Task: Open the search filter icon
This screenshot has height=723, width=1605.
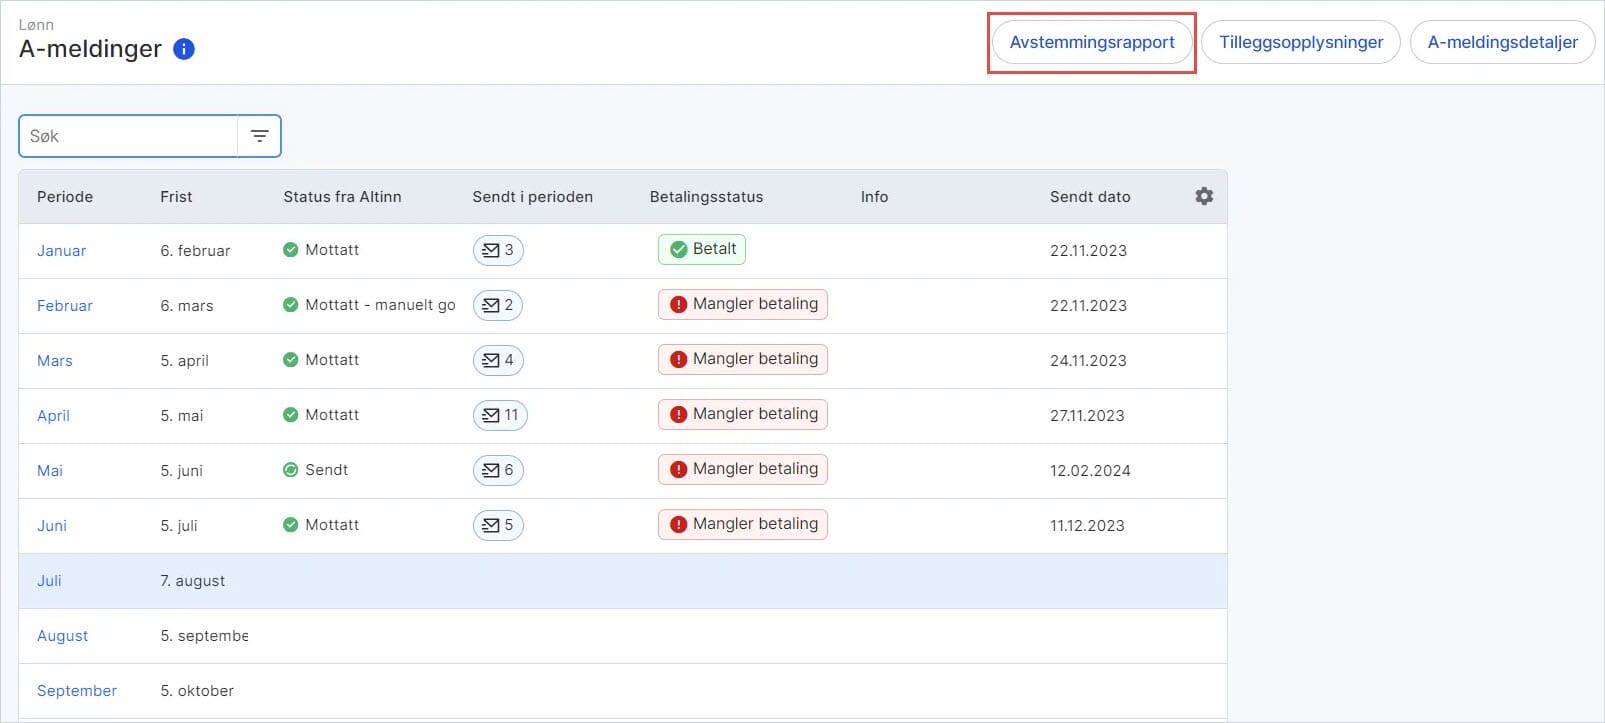Action: [260, 136]
